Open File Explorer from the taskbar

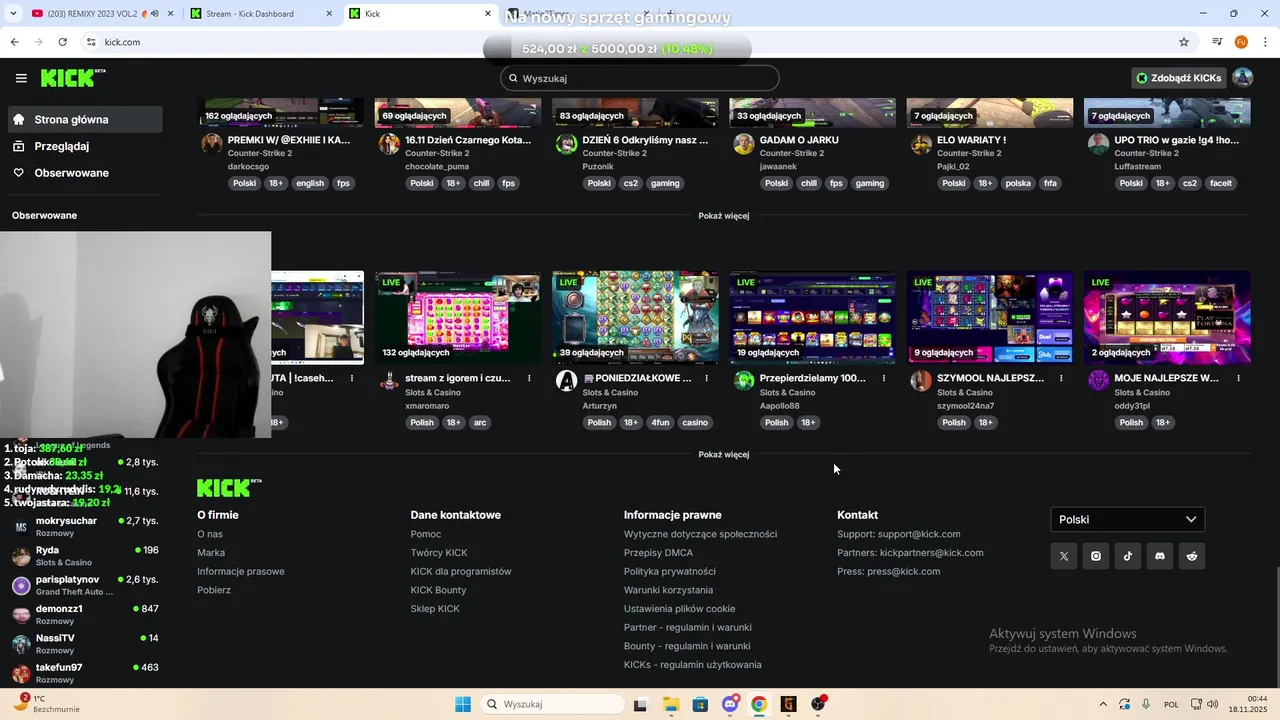click(671, 704)
